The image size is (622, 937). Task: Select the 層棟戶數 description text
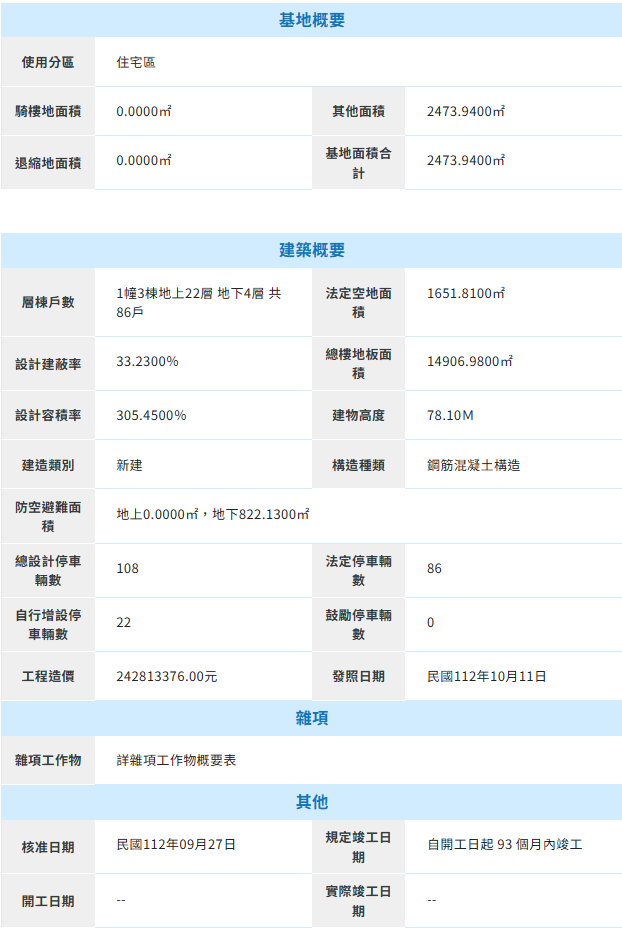[198, 303]
